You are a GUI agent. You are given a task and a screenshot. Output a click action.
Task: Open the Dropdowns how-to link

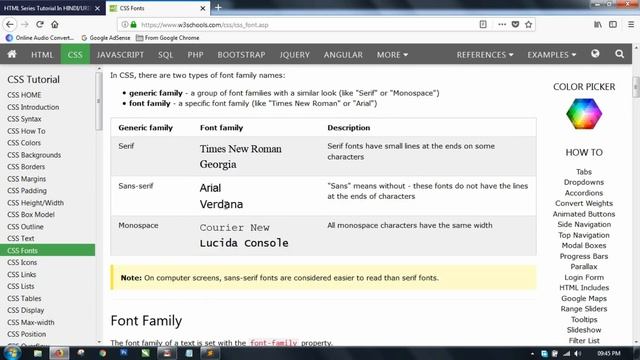click(584, 182)
